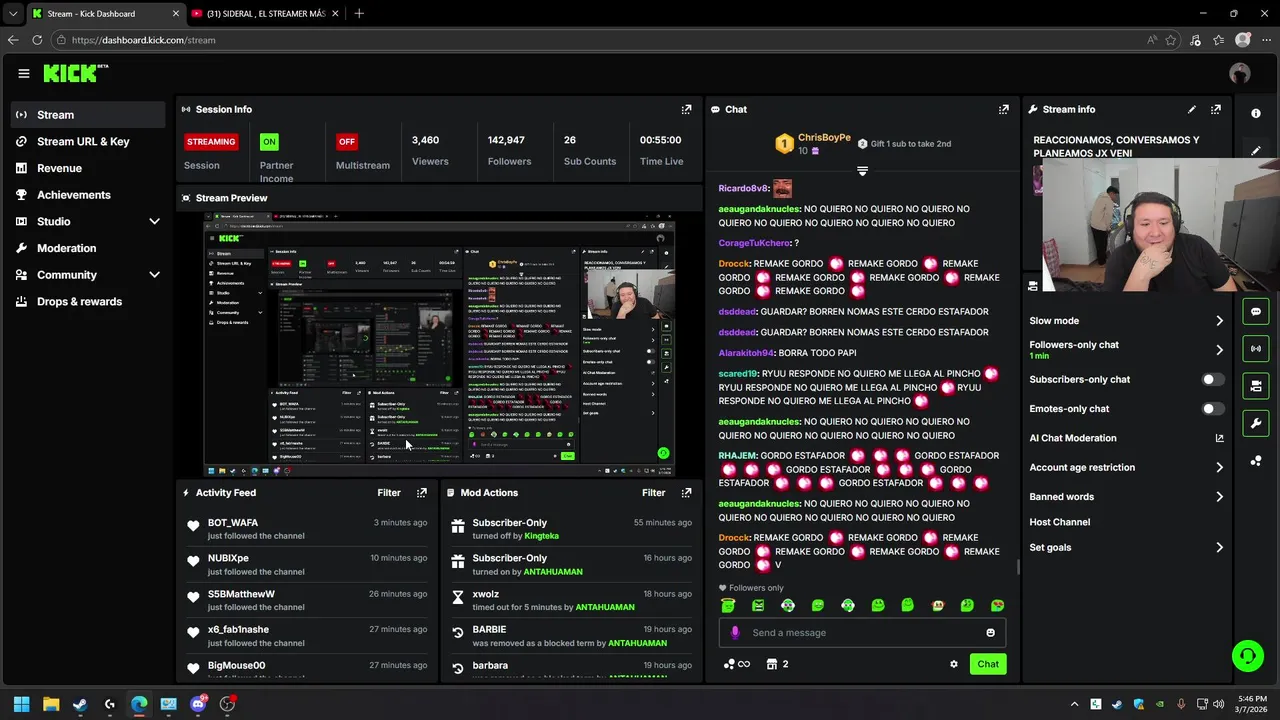Click the channel points infinity icon
Viewport: 1280px width, 720px height.
click(736, 664)
